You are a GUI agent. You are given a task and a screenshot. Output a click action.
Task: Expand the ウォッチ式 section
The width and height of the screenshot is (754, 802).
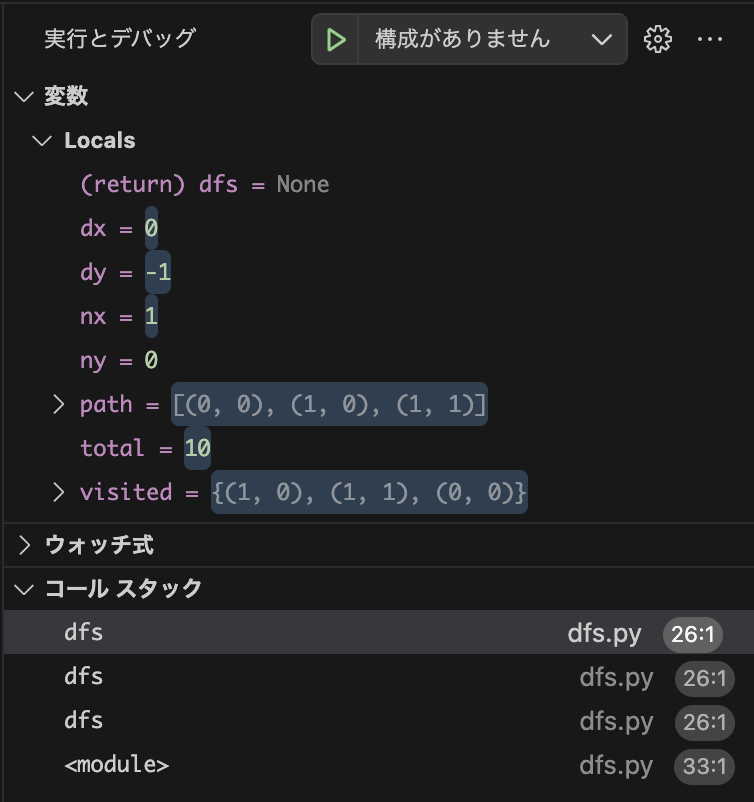pos(24,545)
